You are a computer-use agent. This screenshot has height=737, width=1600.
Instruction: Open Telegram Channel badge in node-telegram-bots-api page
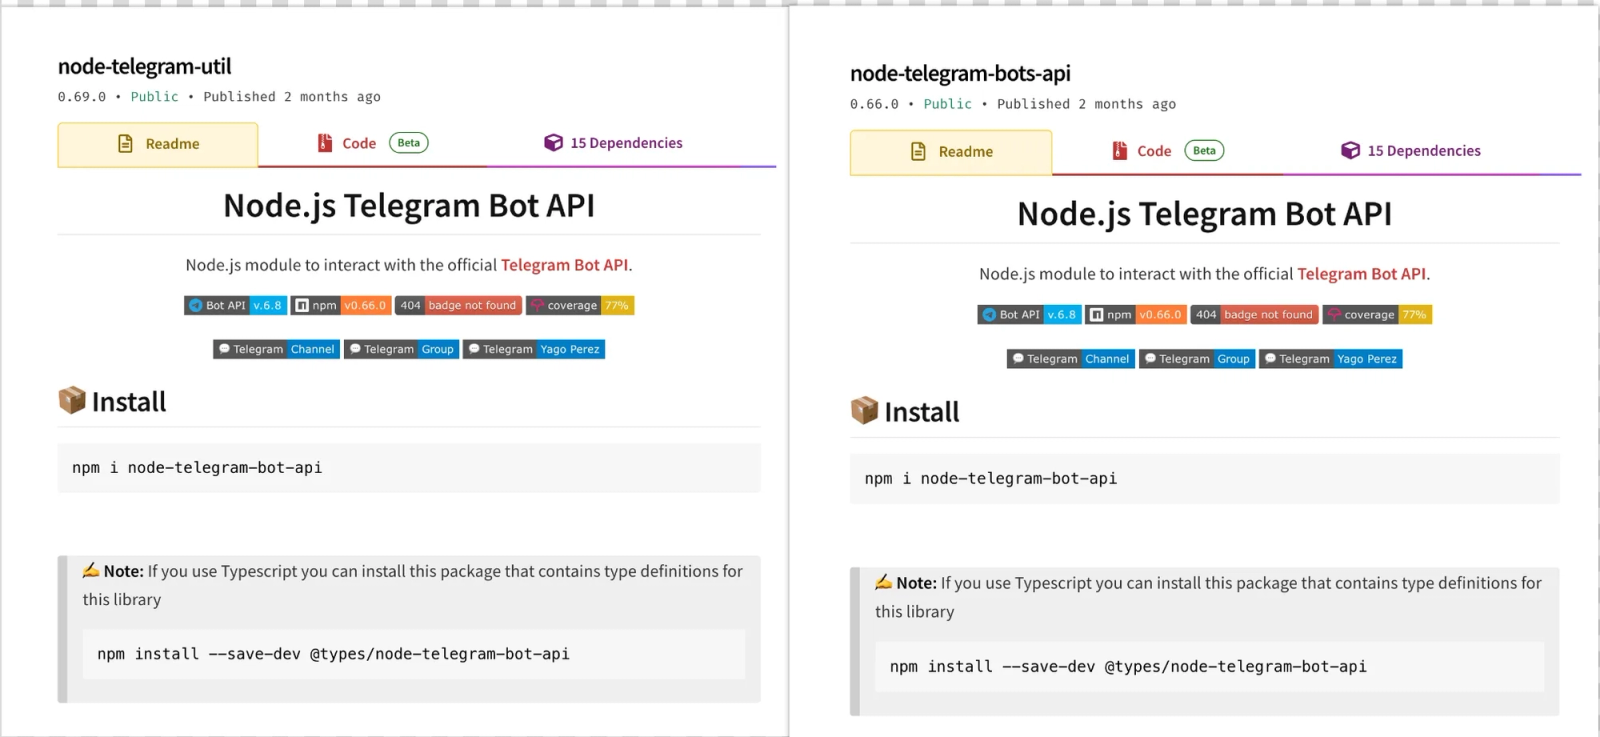[x=1071, y=359]
